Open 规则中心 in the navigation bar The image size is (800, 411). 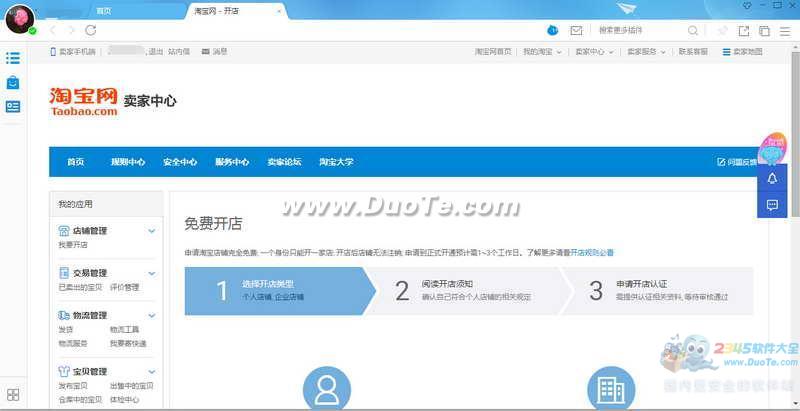point(128,162)
